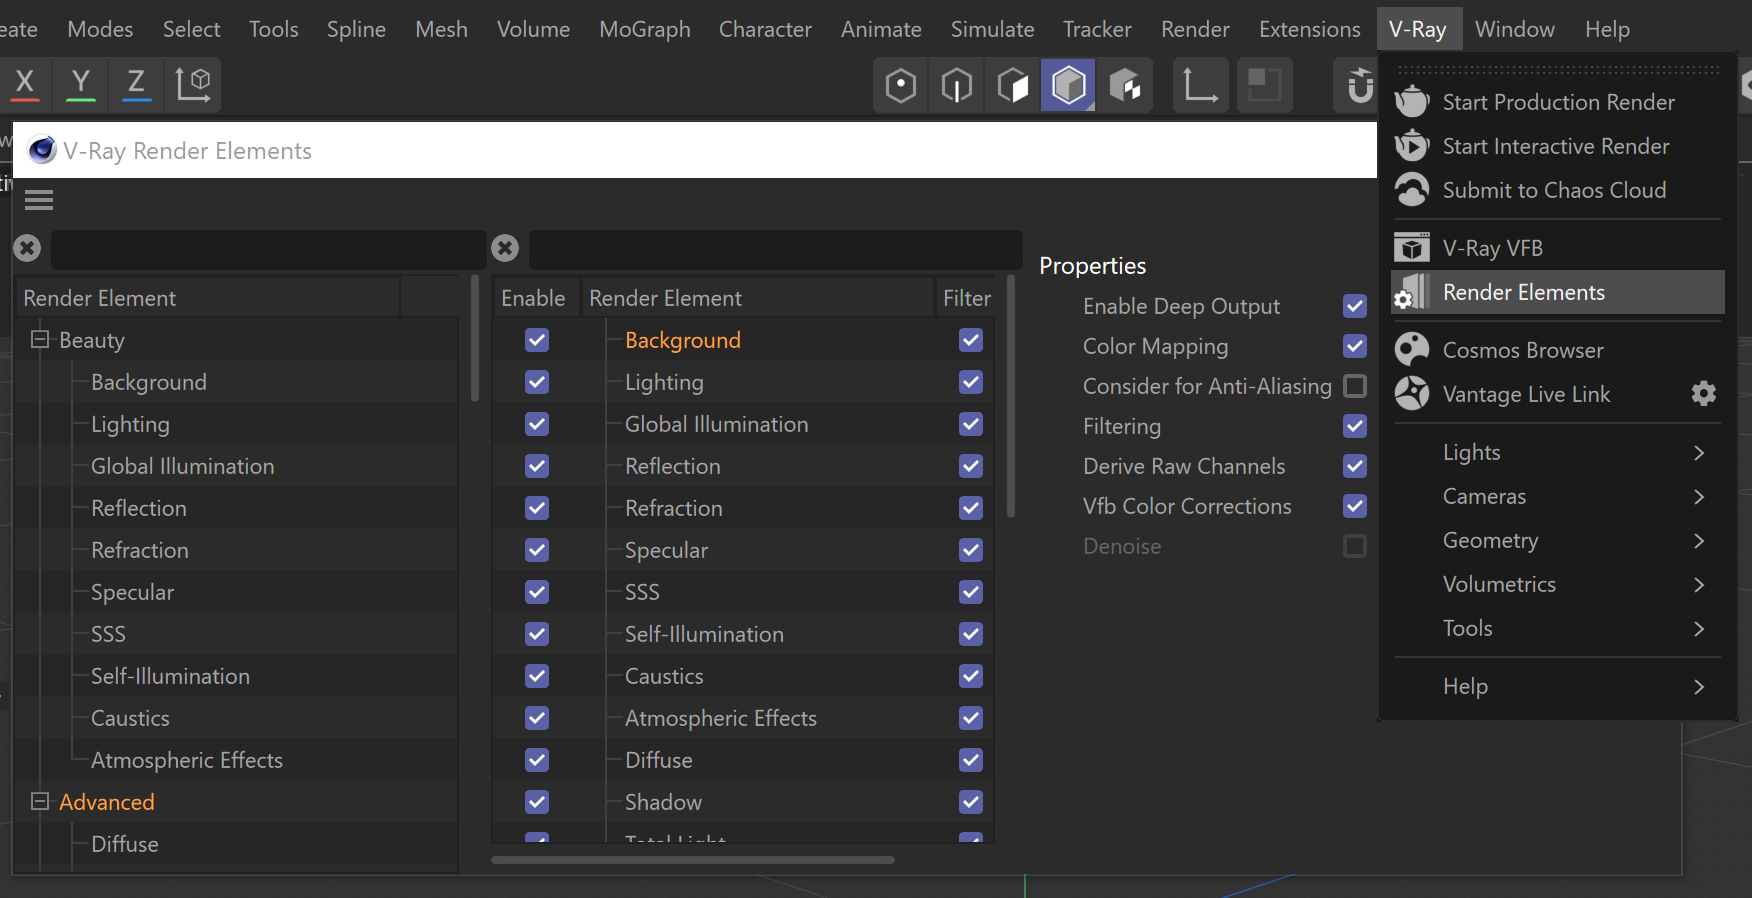
Task: Uncheck Filter for Lighting element
Action: click(971, 382)
